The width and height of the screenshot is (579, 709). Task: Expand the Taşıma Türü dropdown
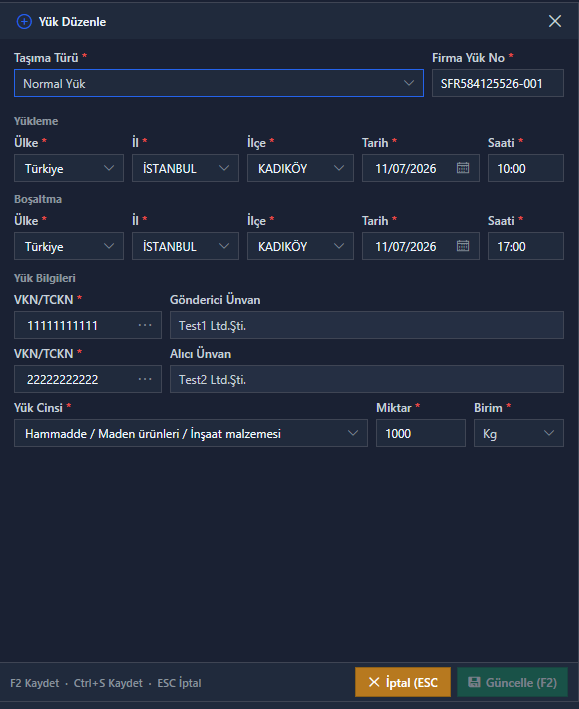(219, 83)
